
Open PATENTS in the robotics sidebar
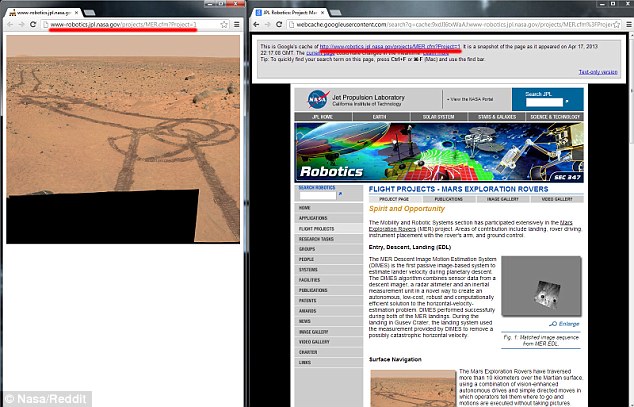point(329,301)
